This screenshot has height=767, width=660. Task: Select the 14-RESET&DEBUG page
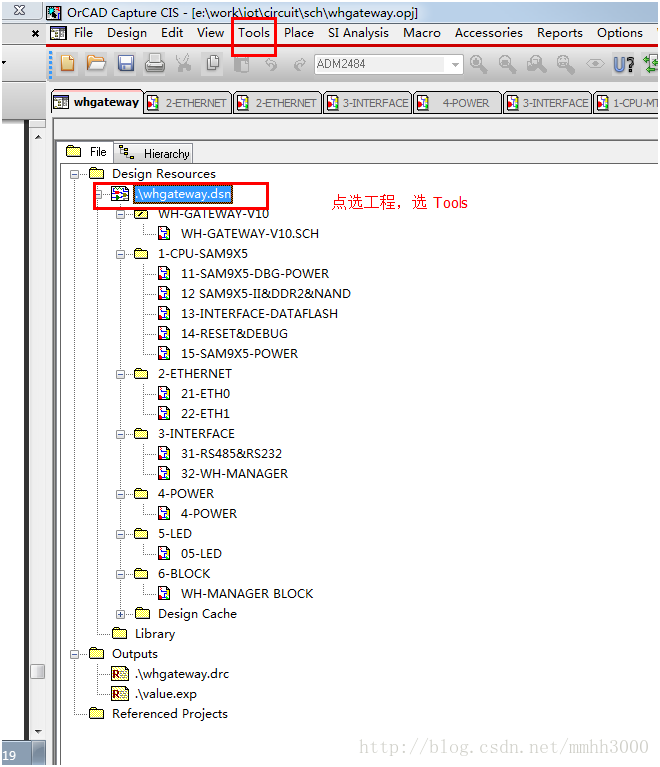click(x=234, y=334)
